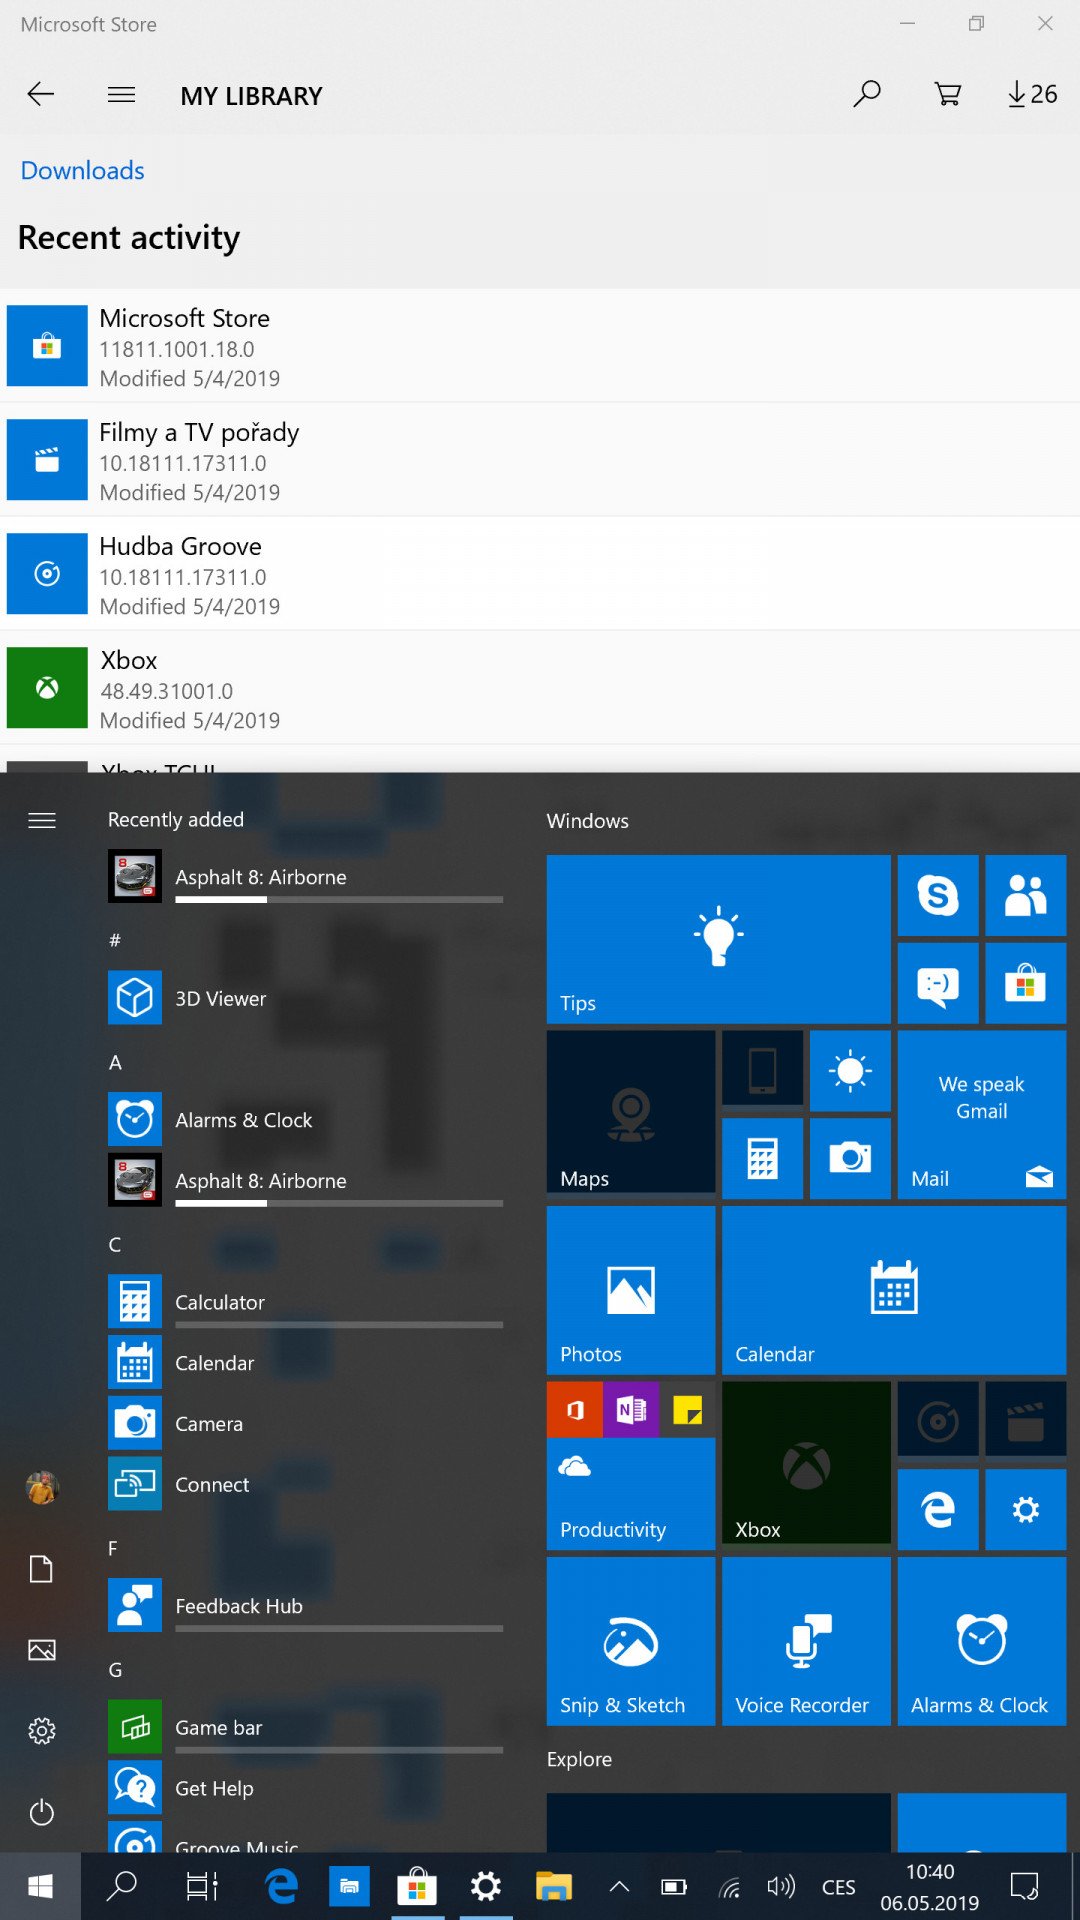Open Pictures from Start sidebar

41,1650
